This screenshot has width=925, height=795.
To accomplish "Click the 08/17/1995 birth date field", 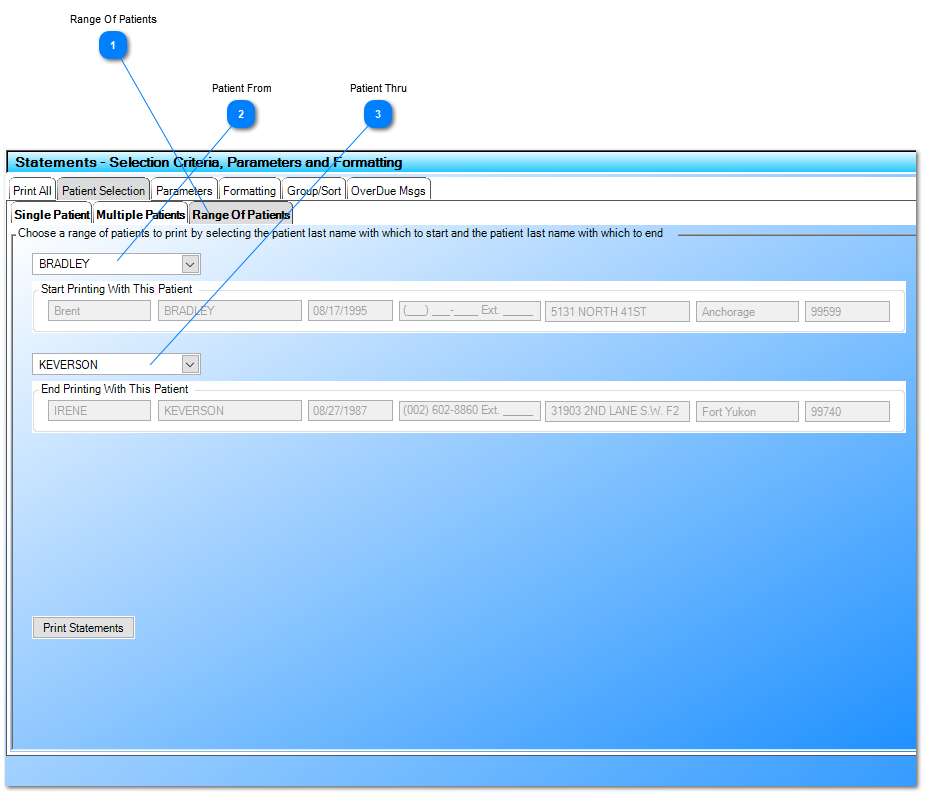I will pos(350,310).
